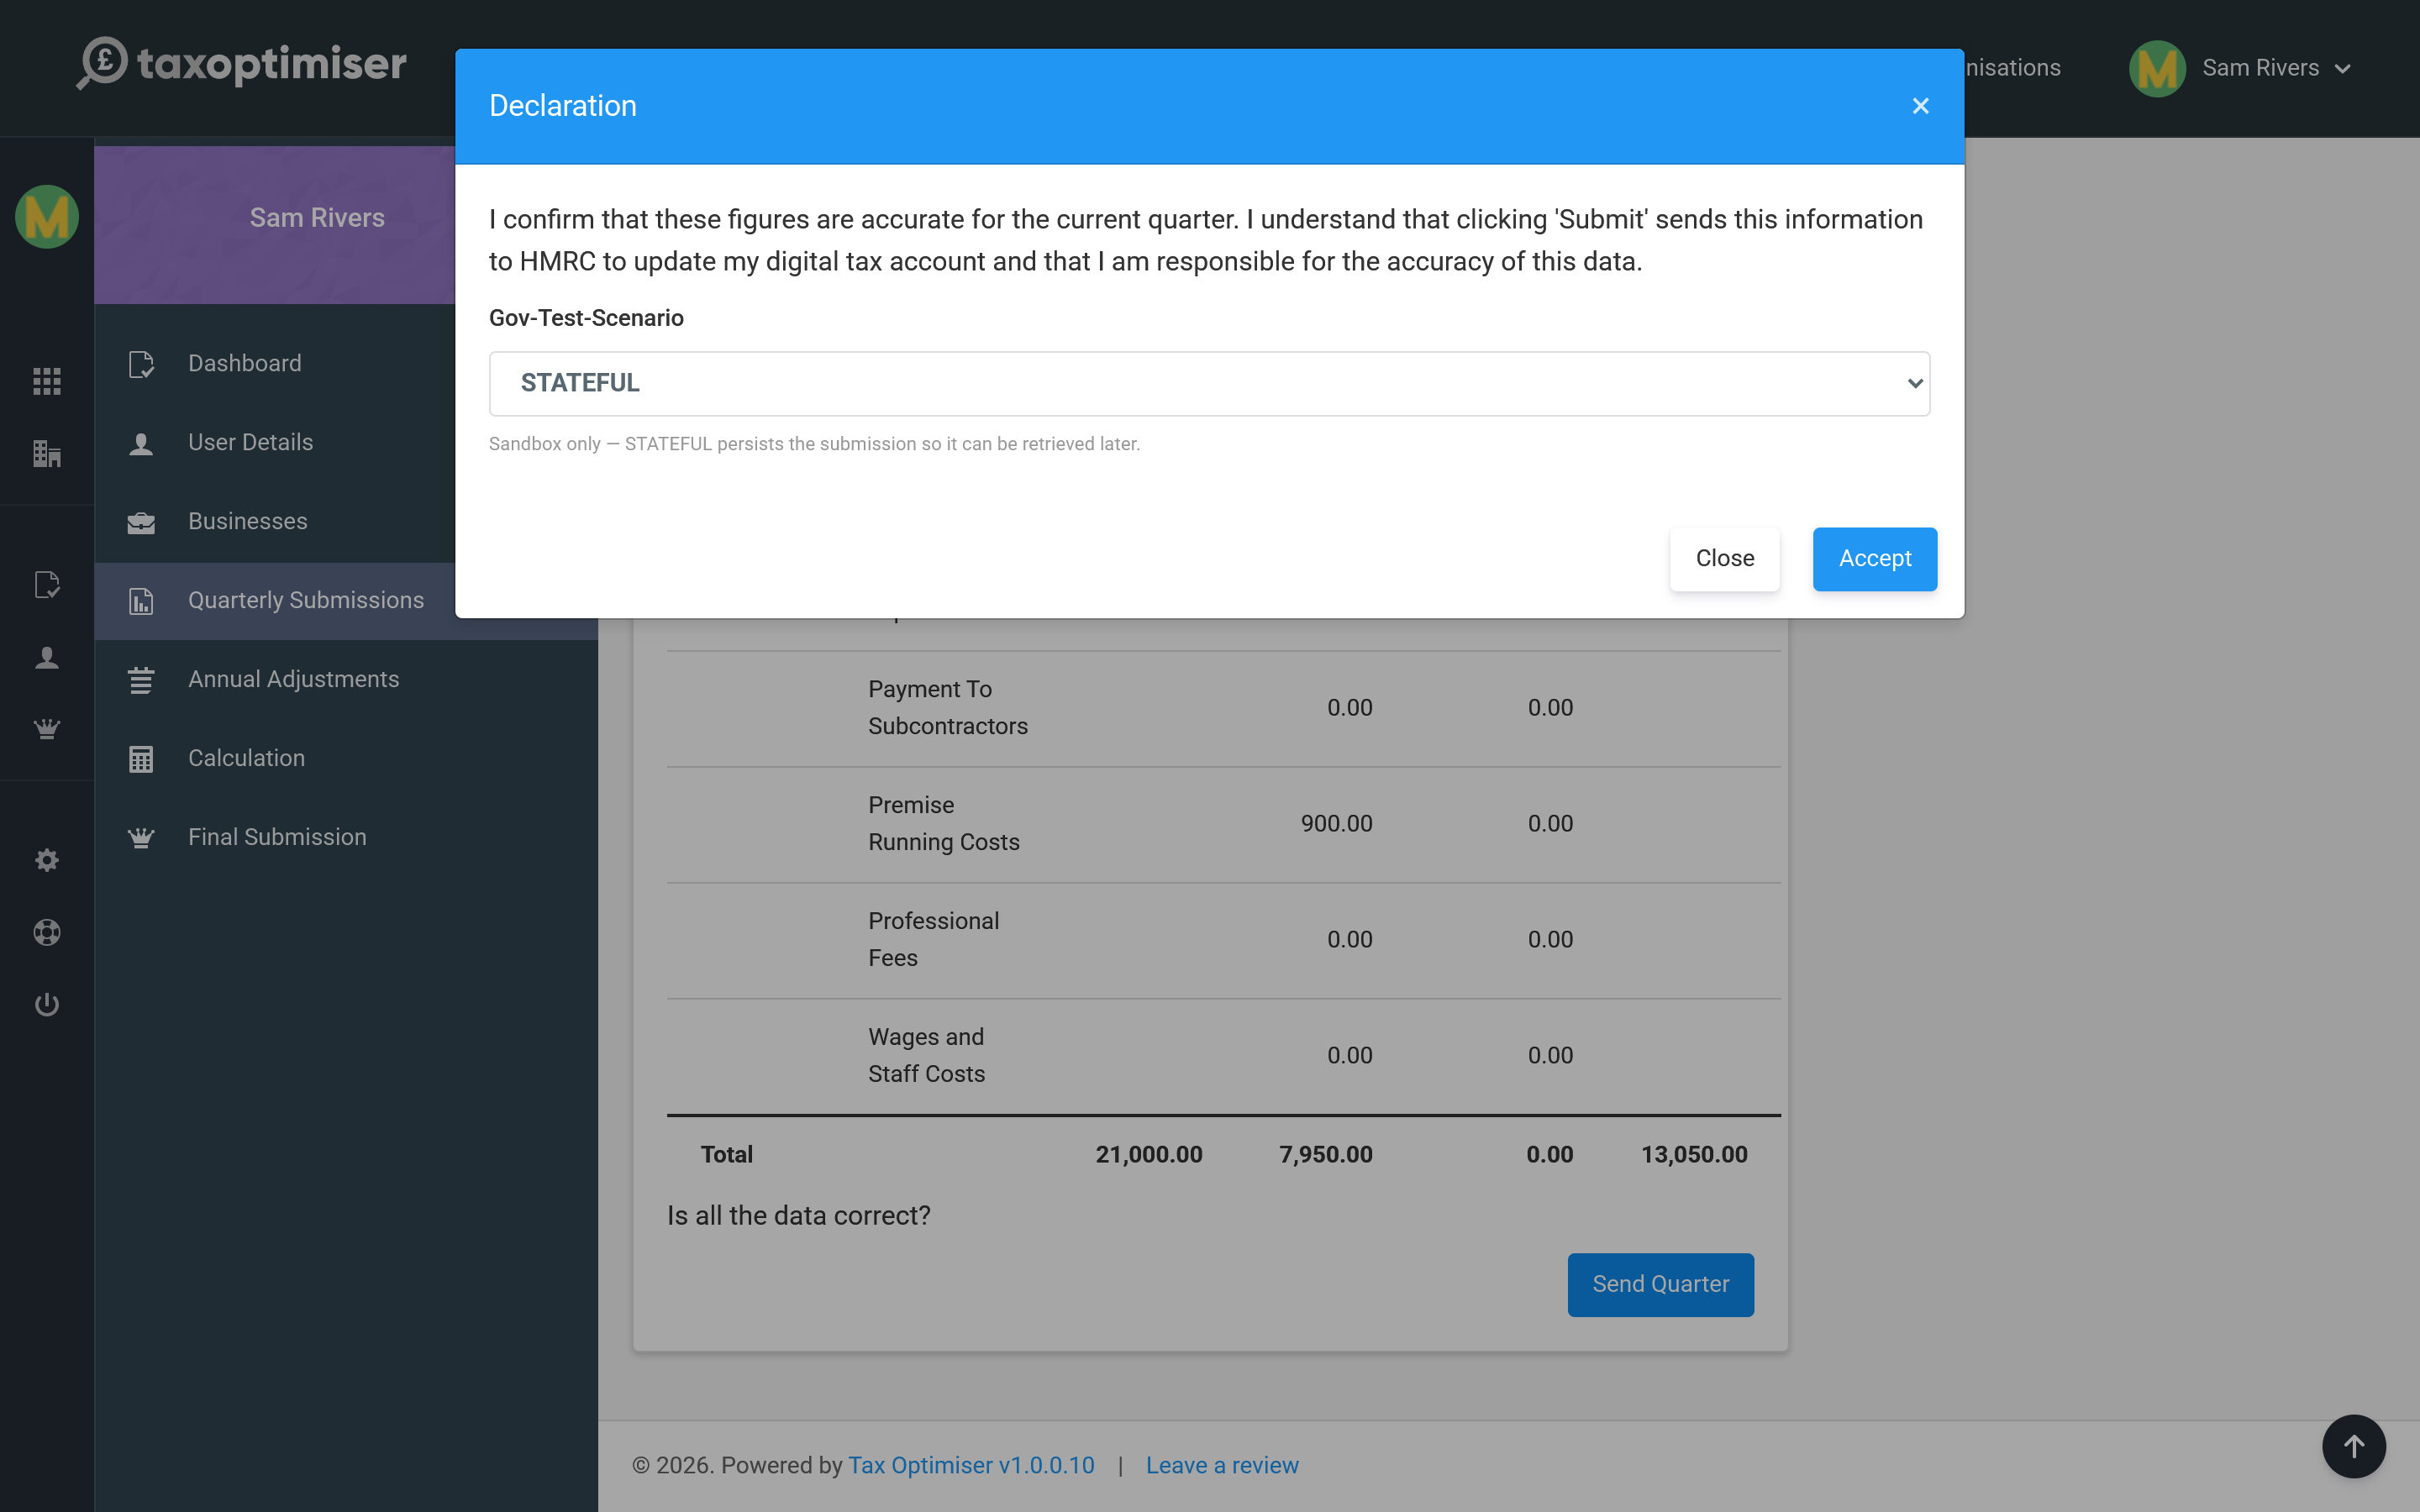Click the Dashboard document icon
Viewport: 2420px width, 1512px height.
[x=141, y=364]
